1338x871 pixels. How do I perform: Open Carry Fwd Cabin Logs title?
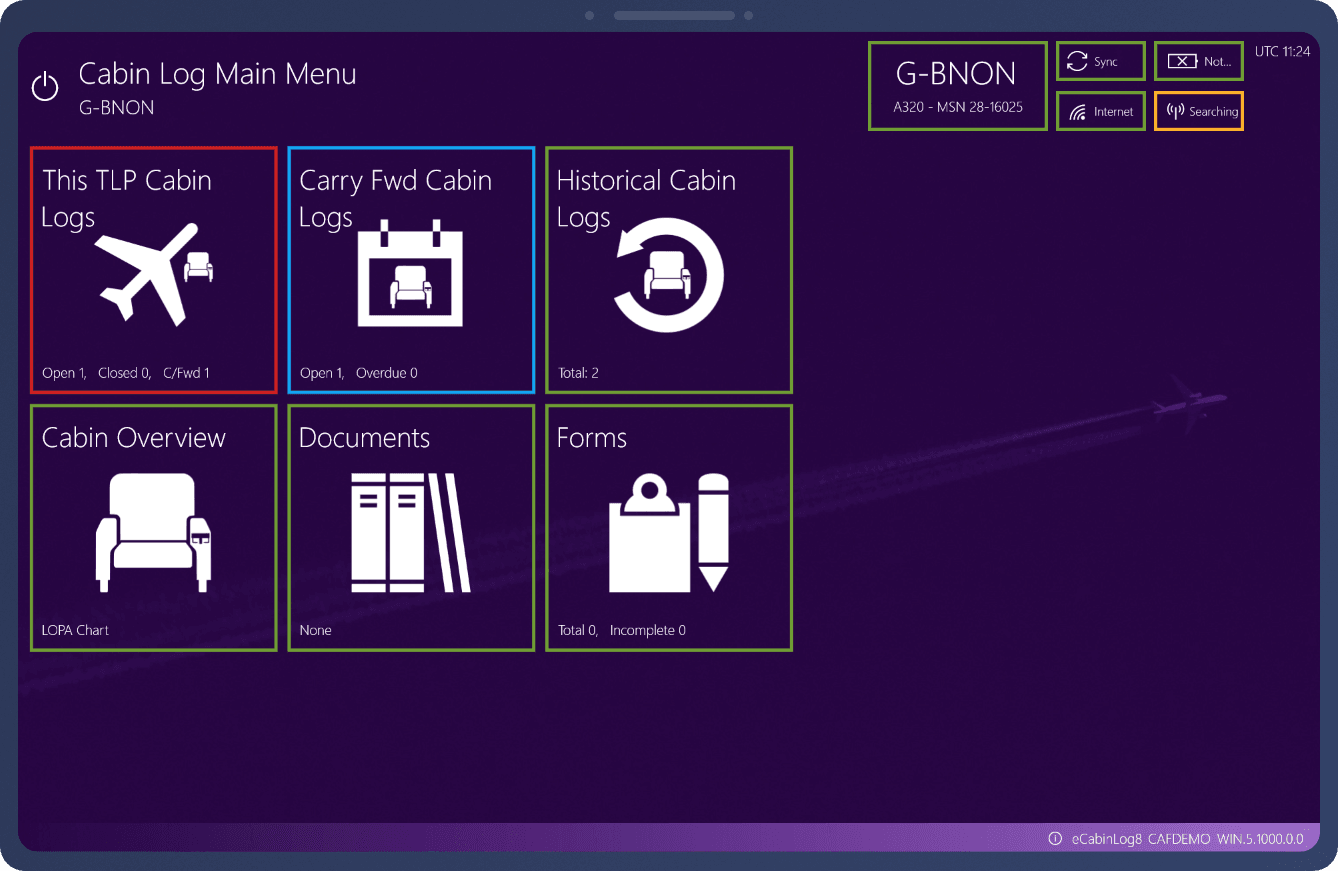[395, 198]
